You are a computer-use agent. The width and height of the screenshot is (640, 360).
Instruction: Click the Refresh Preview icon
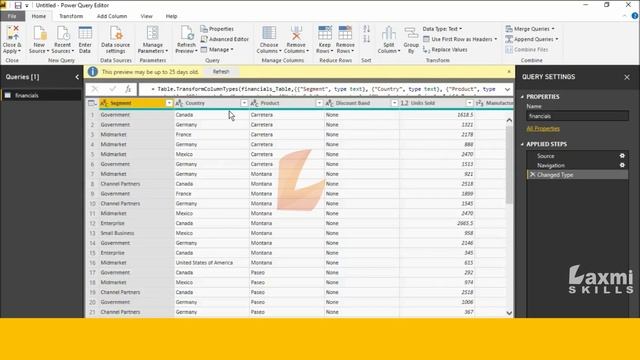tap(187, 33)
